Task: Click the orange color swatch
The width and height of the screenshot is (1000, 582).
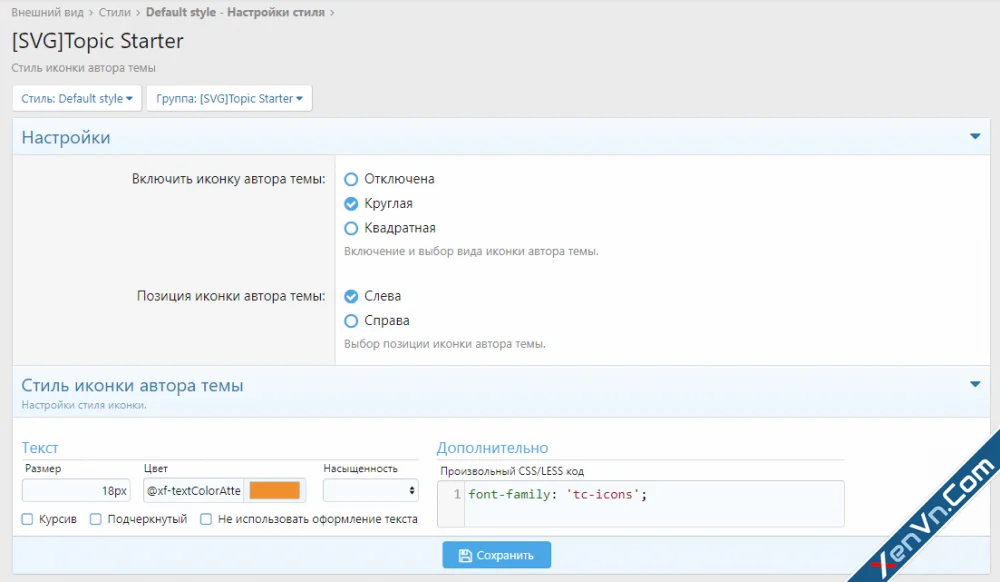Action: [x=274, y=490]
